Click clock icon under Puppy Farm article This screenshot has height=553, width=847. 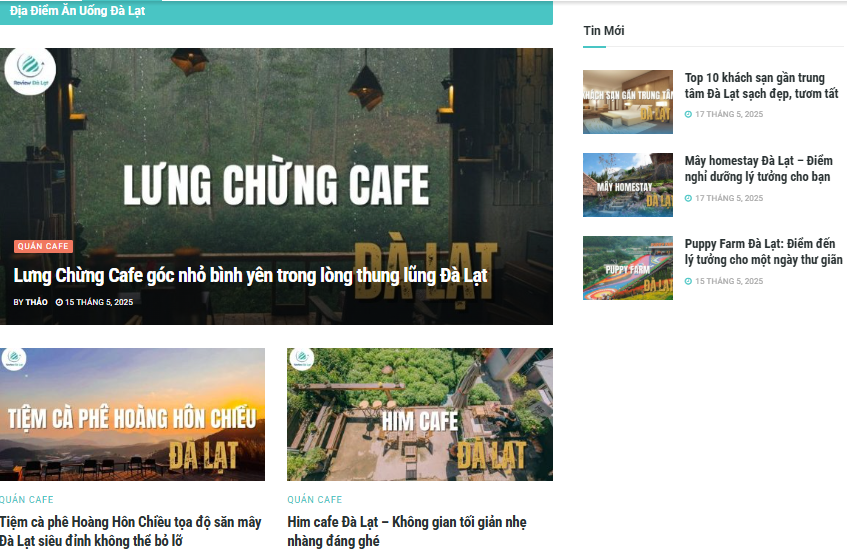pos(688,281)
